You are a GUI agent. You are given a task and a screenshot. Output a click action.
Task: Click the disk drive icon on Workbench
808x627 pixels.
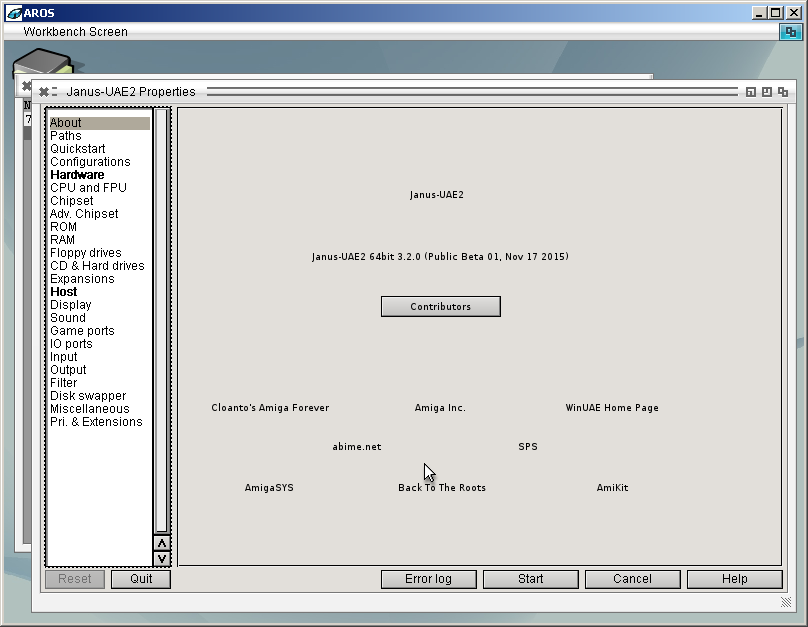[43, 62]
